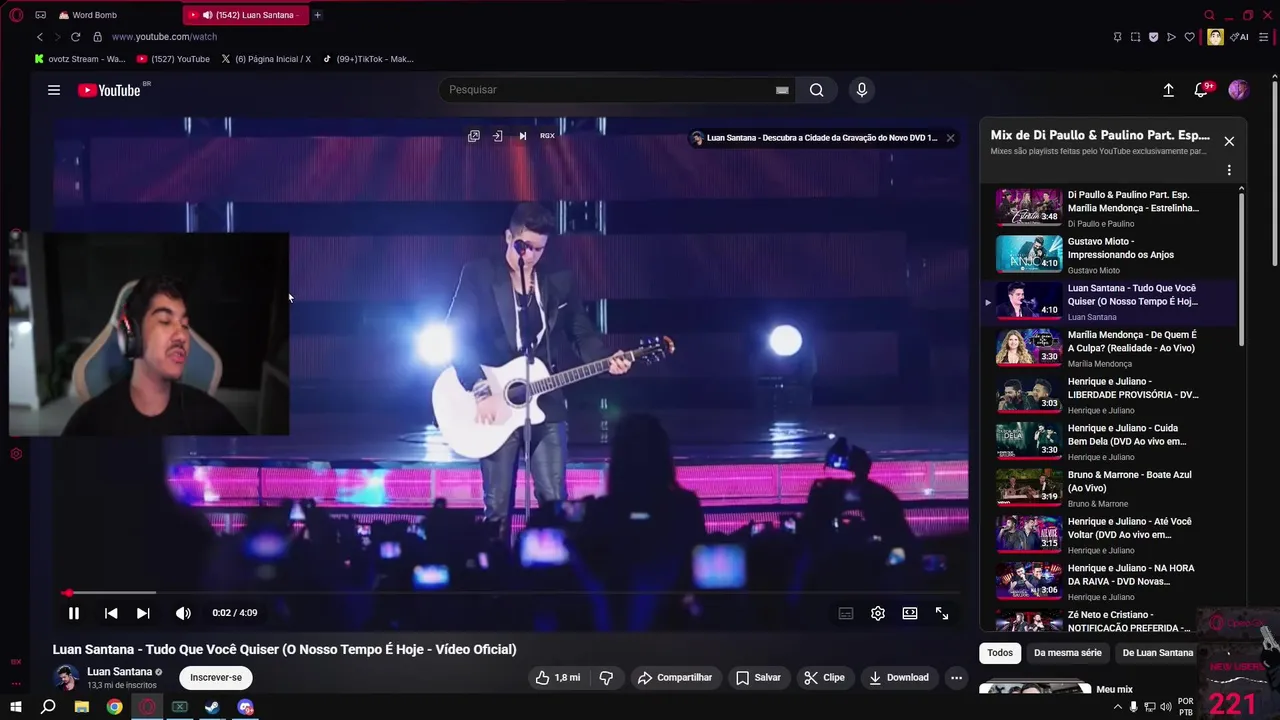1280x720 pixels.
Task: Close the mix playlist panel
Action: coord(1229,141)
